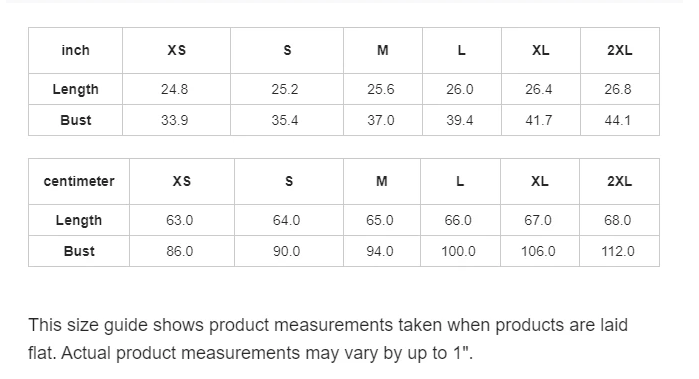This screenshot has width=699, height=379.
Task: Click the 37.0 bust value
Action: (381, 120)
